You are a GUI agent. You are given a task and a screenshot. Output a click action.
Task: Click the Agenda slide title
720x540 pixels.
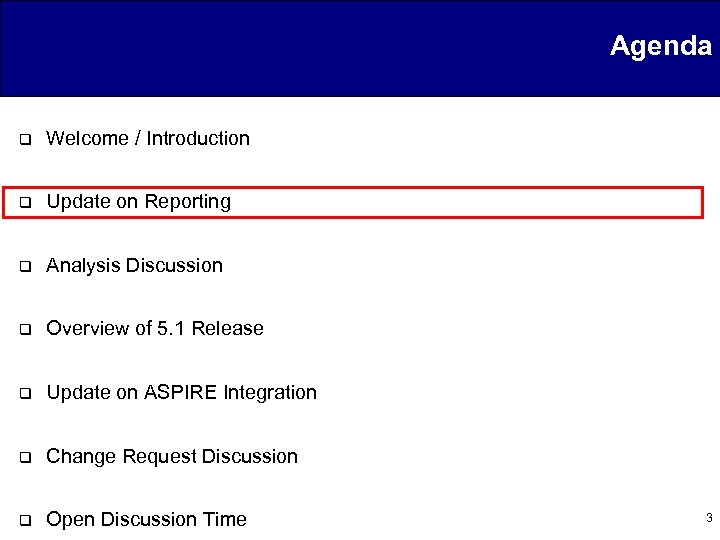click(660, 46)
